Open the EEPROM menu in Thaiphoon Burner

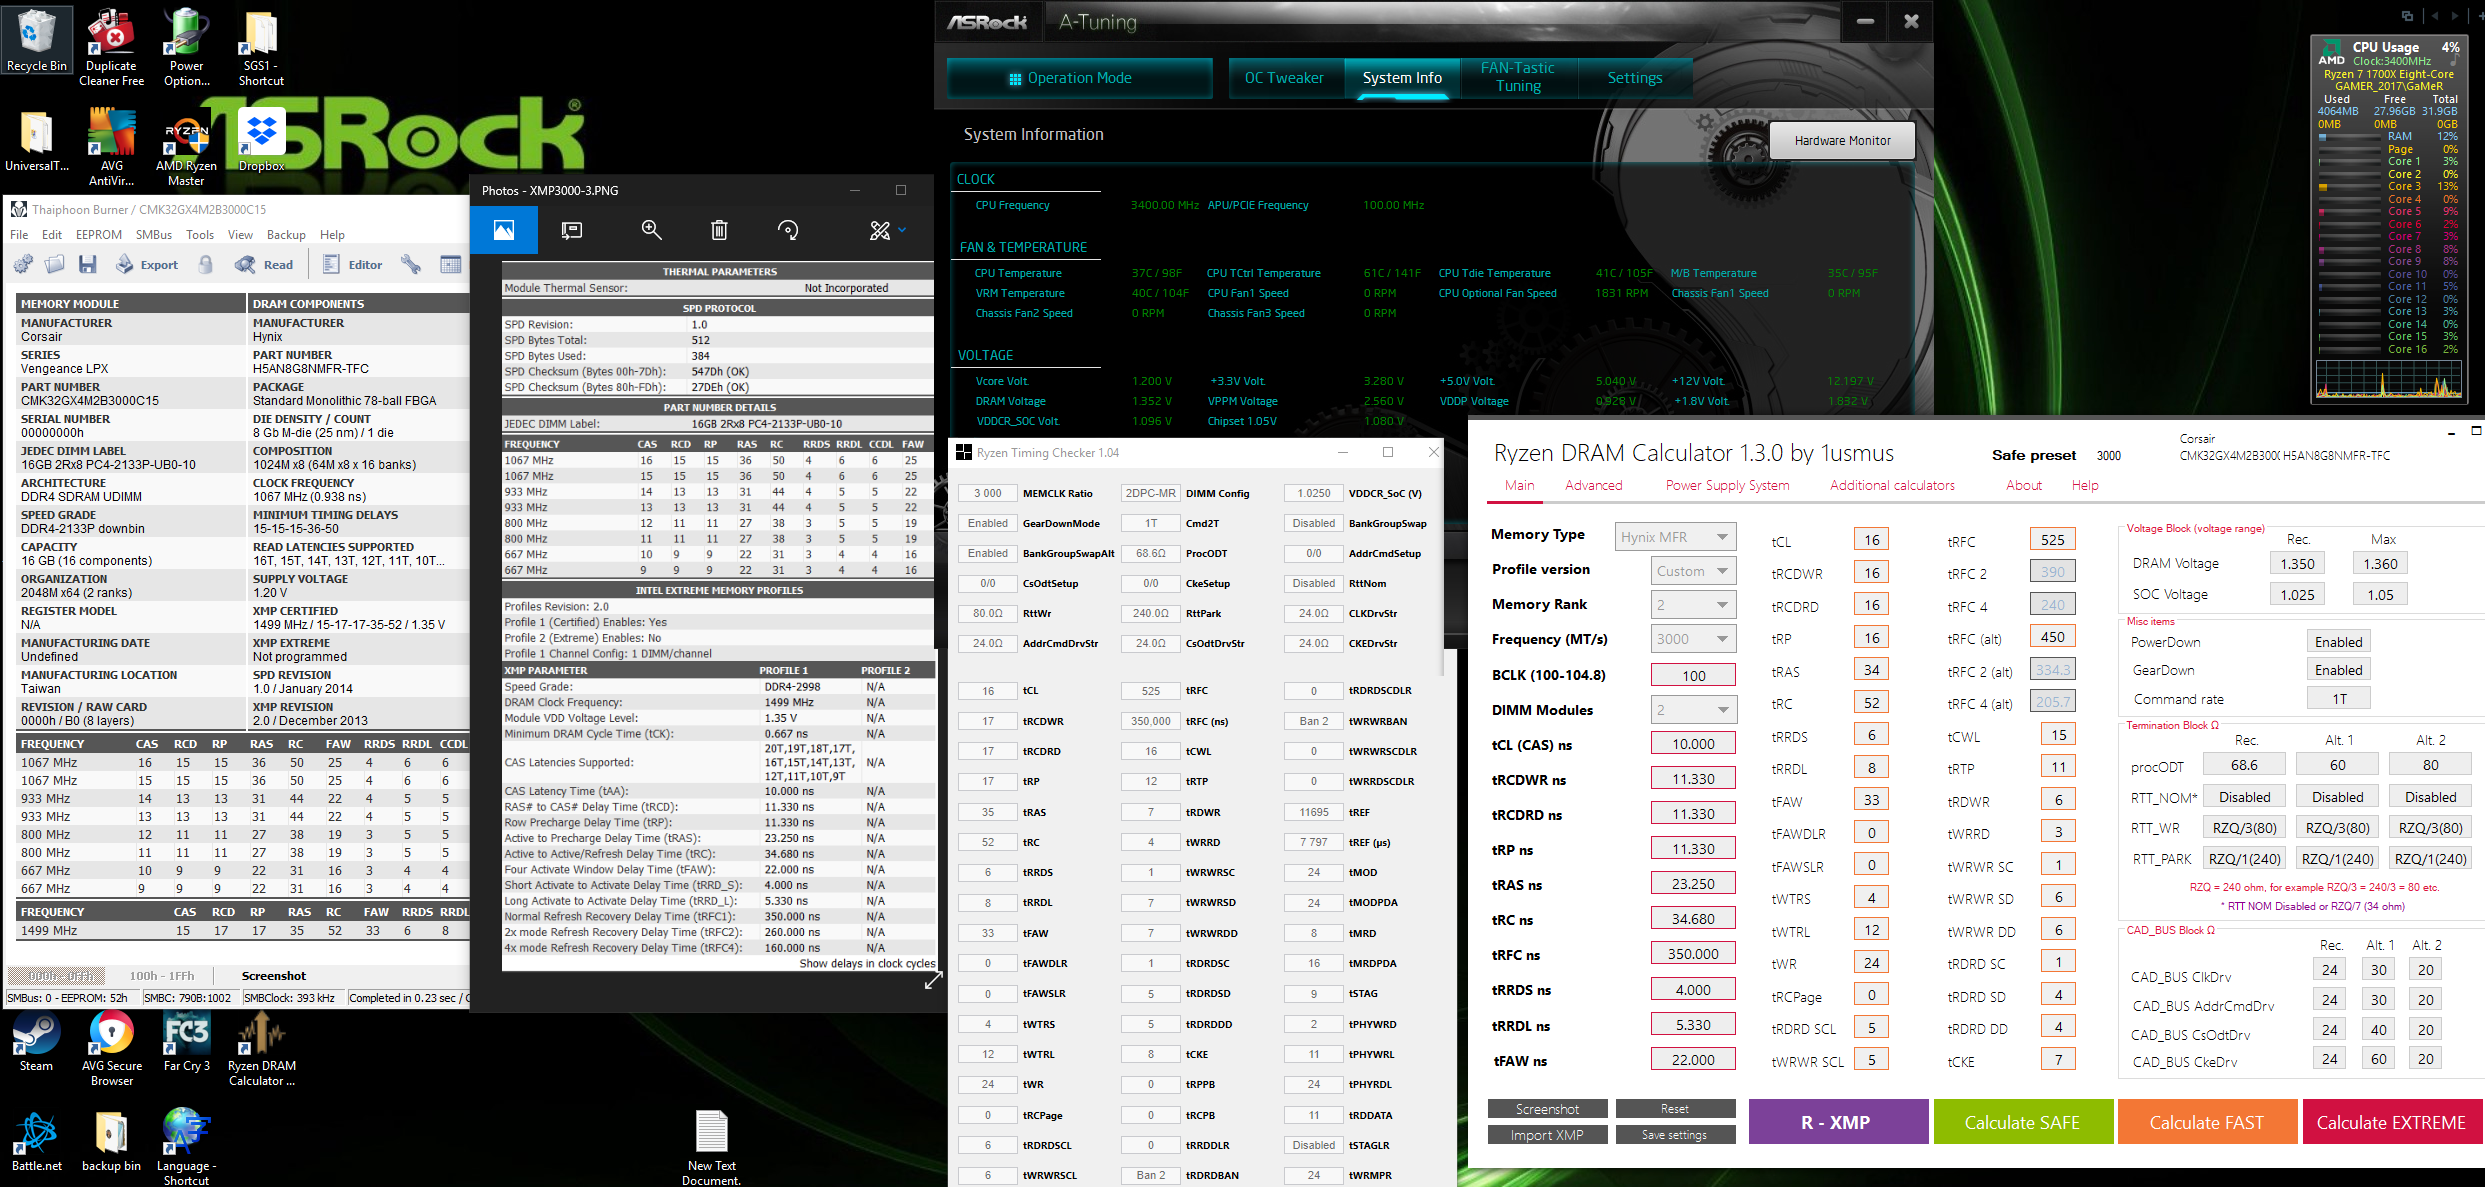coord(99,235)
